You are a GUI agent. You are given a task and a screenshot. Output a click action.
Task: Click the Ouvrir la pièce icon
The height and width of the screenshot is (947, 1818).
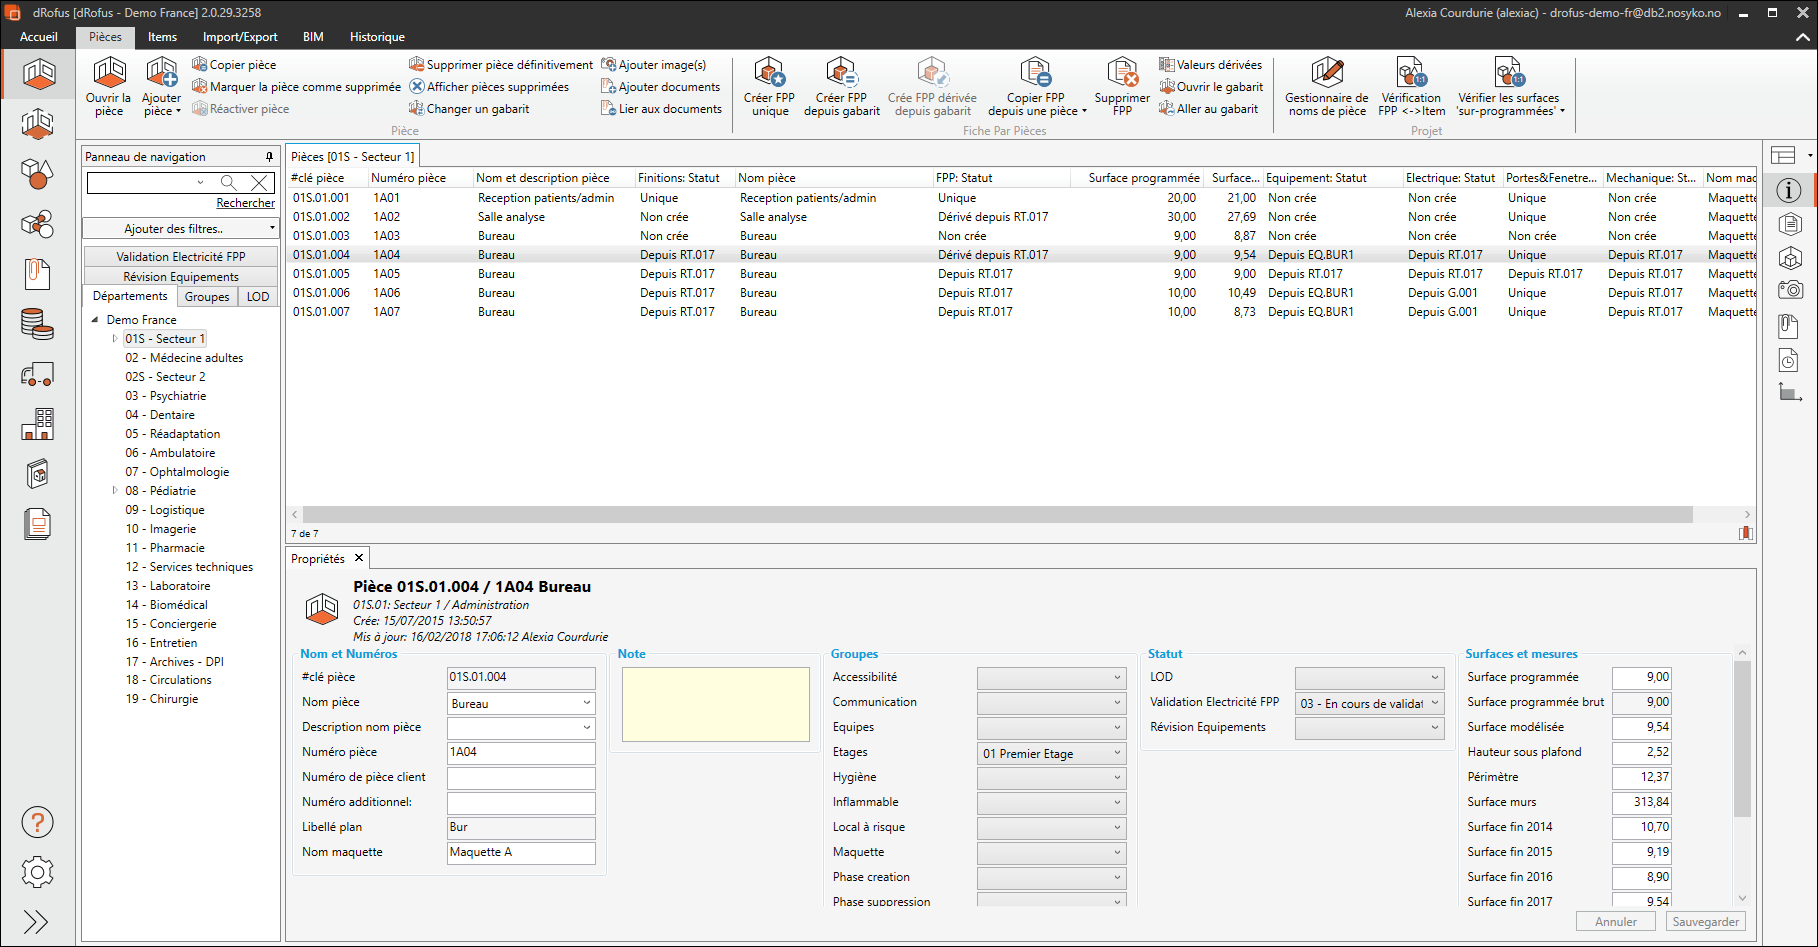tap(109, 75)
